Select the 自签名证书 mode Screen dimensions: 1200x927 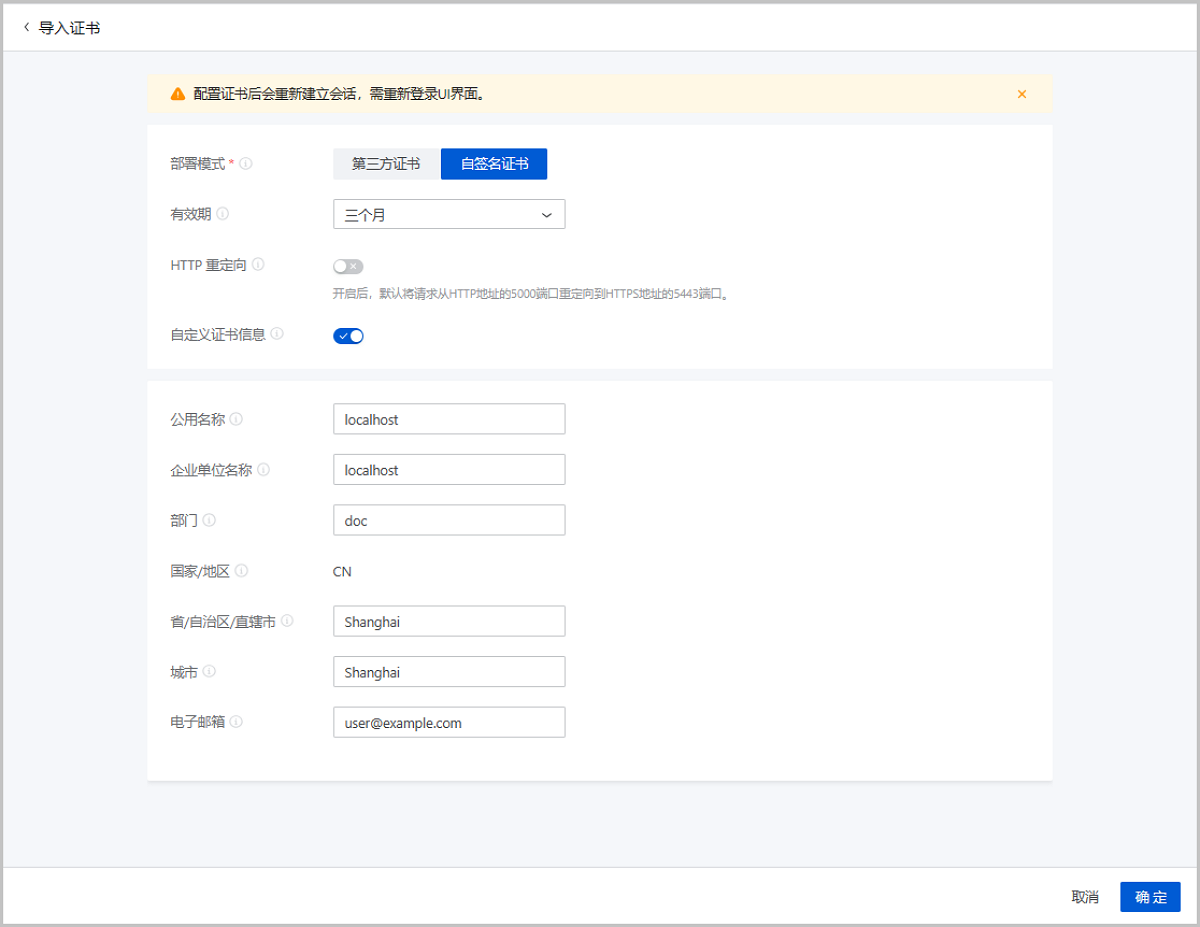(x=494, y=163)
